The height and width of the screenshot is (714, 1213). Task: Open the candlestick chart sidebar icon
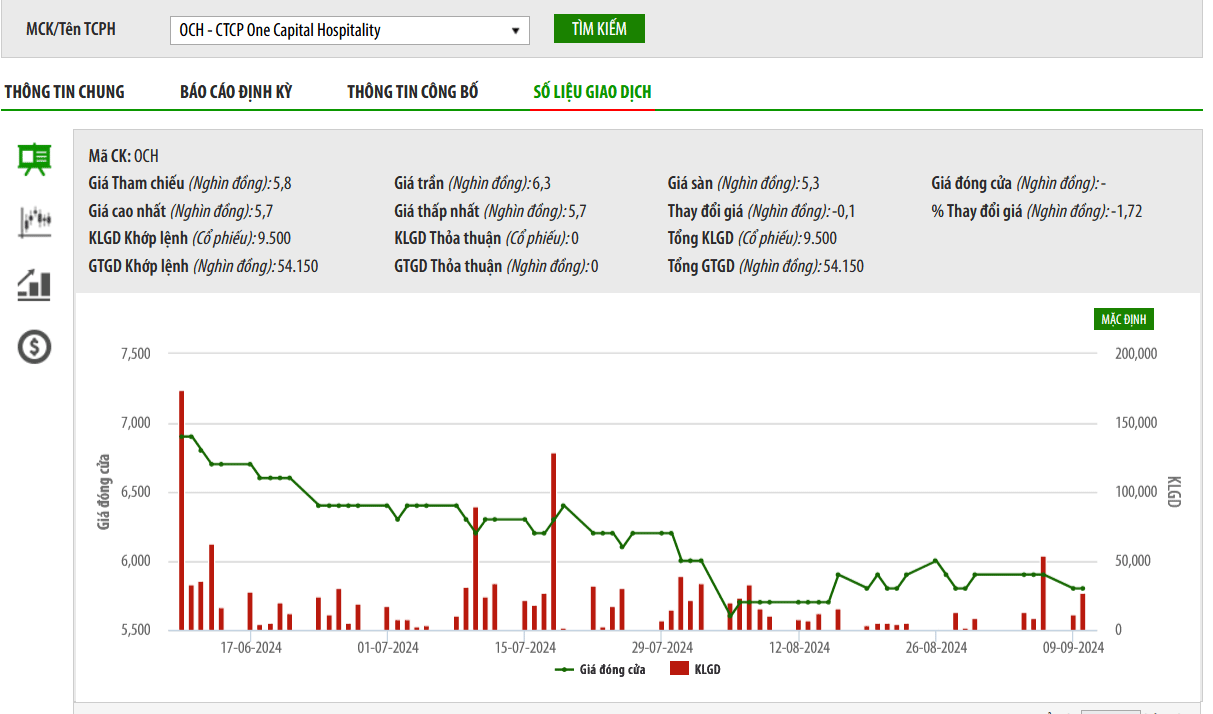(35, 221)
